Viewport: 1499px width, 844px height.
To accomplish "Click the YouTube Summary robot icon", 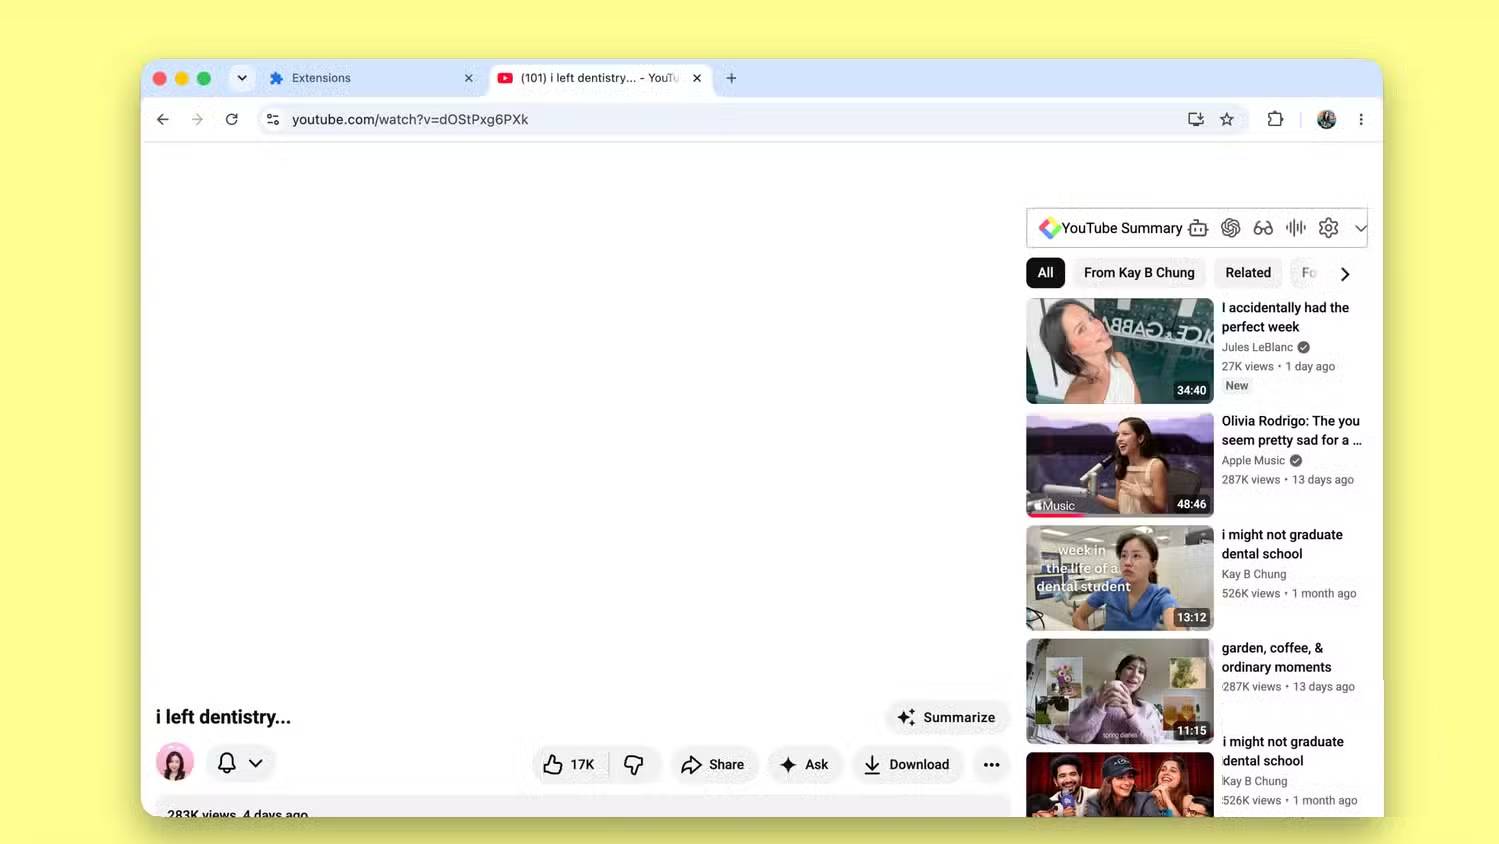I will [x=1198, y=228].
